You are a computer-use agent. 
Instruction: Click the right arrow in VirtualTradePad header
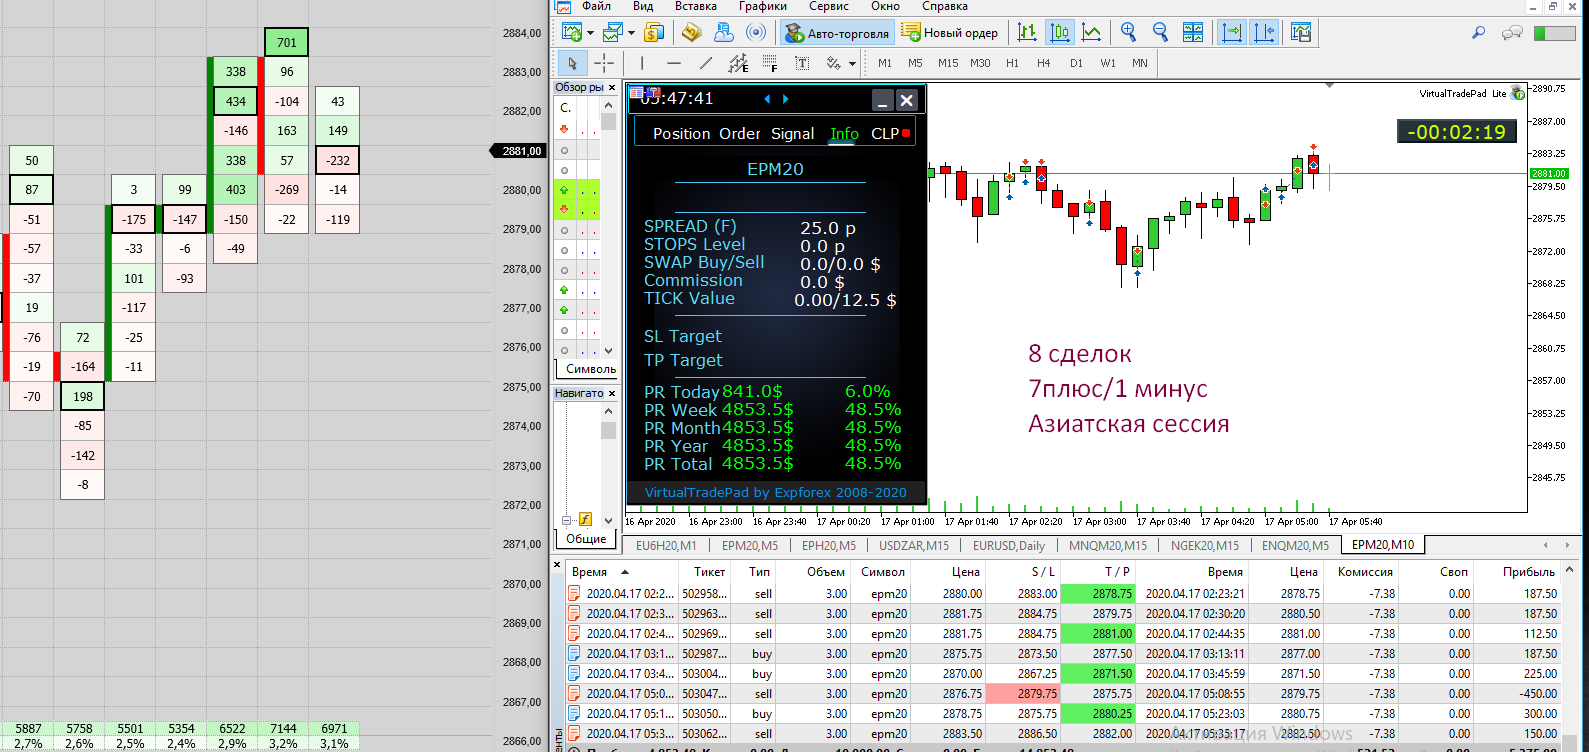[786, 99]
